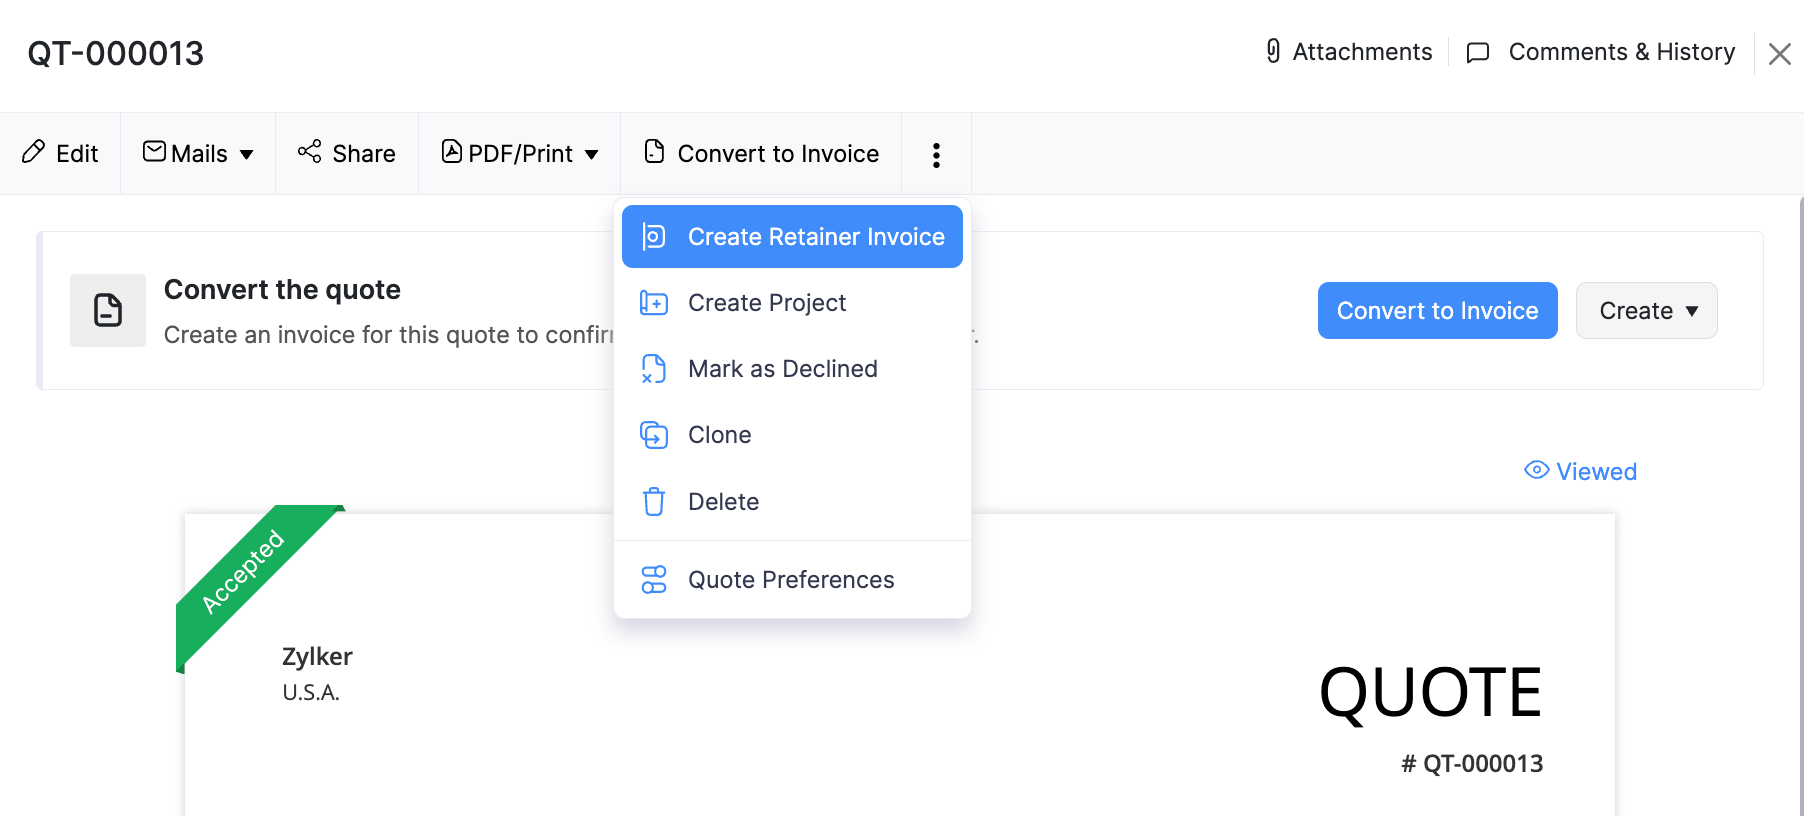
Task: Select the Share icon in the toolbar
Action: tap(308, 152)
